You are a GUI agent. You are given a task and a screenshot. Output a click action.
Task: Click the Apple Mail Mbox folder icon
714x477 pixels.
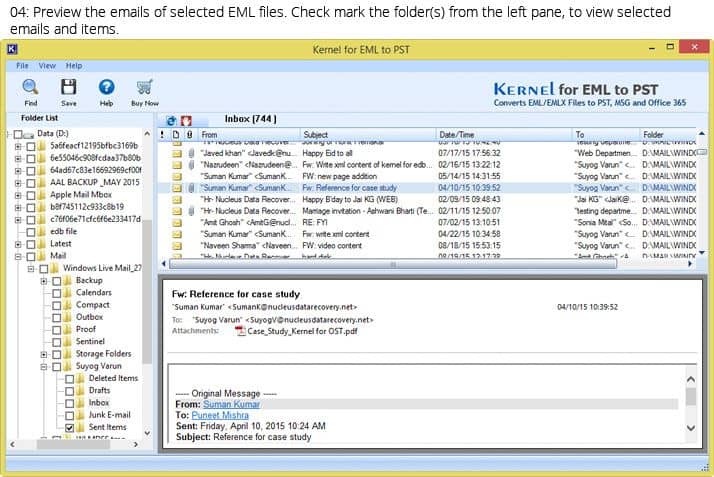(42, 195)
